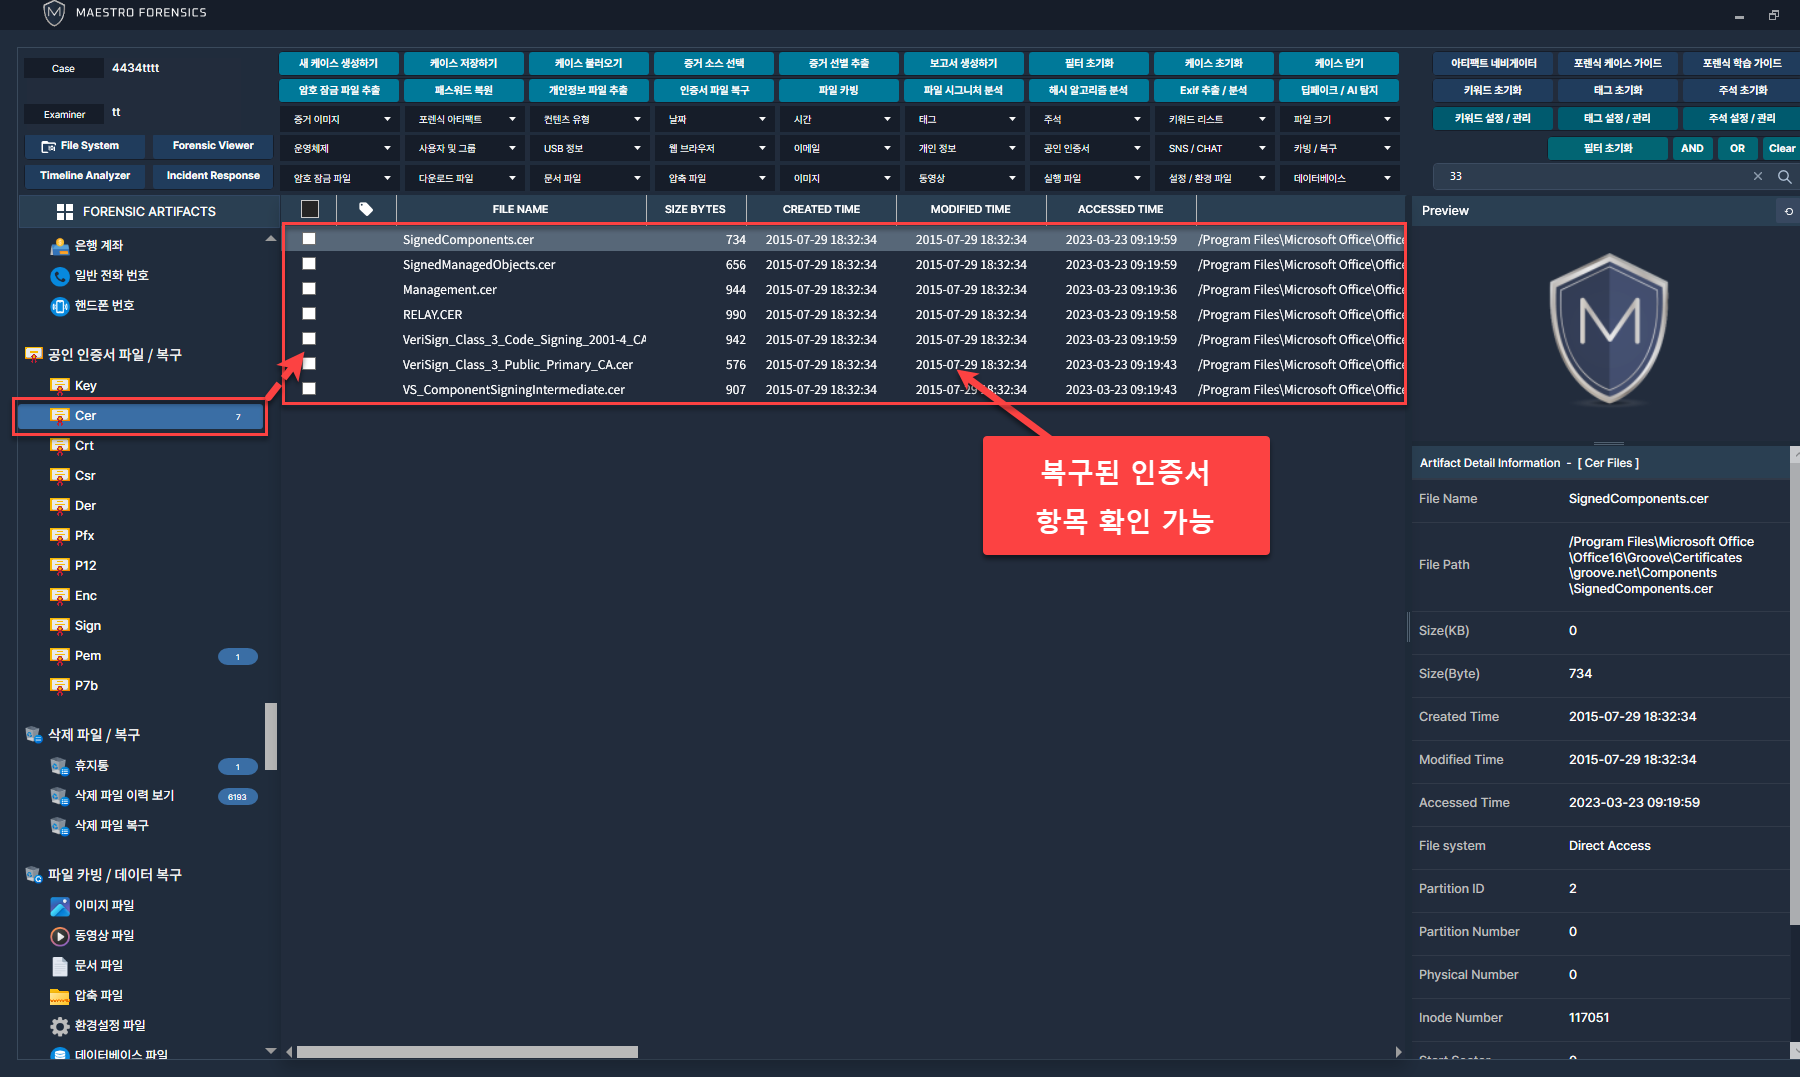Open the Forensic Viewer tab
This screenshot has height=1077, width=1800.
click(213, 146)
